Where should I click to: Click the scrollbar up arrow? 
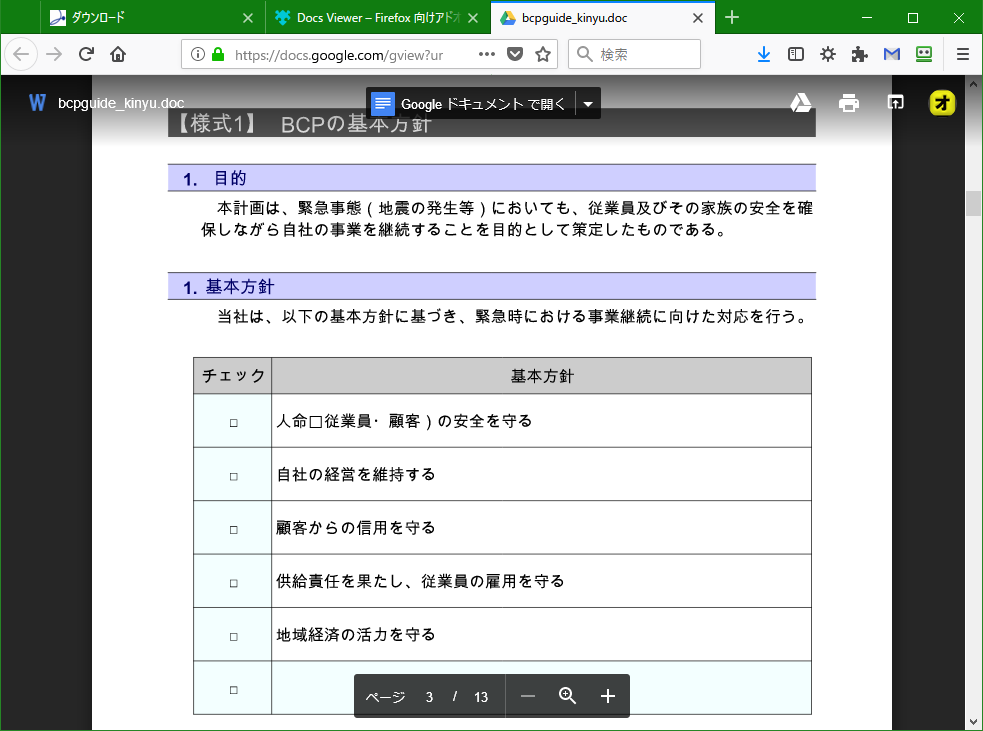click(x=974, y=83)
